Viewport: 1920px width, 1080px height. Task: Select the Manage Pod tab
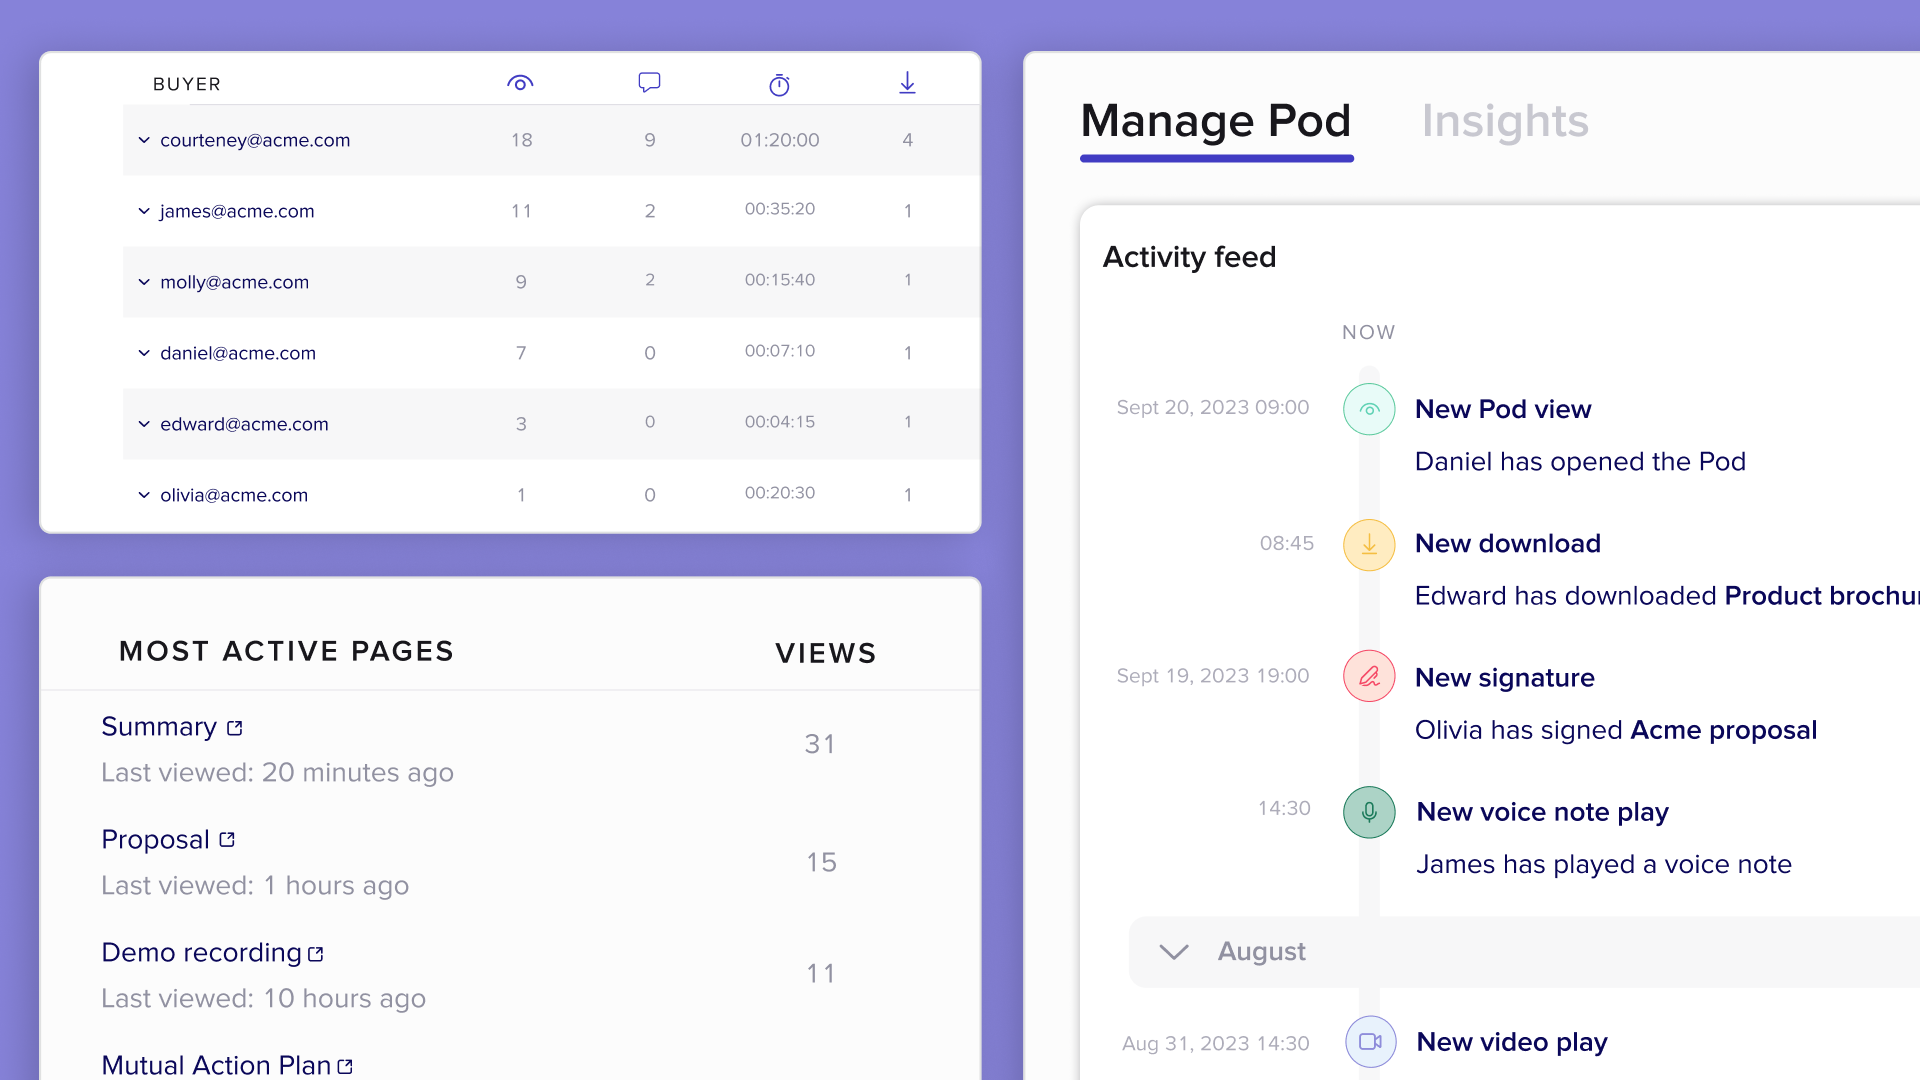pyautogui.click(x=1216, y=121)
